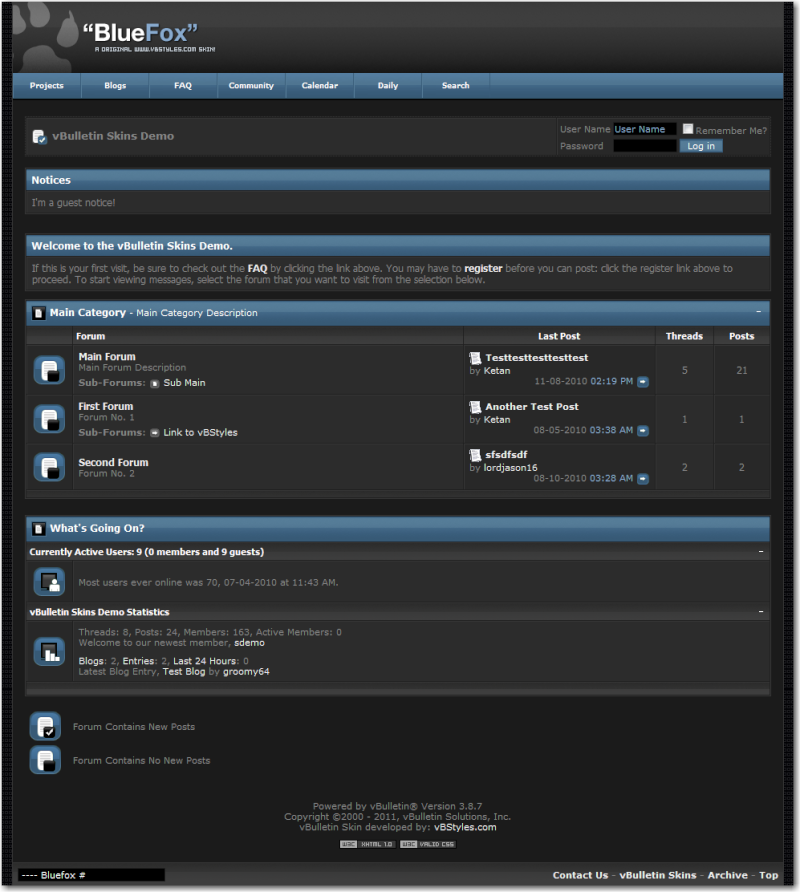Open the Archive footer link

(727, 876)
